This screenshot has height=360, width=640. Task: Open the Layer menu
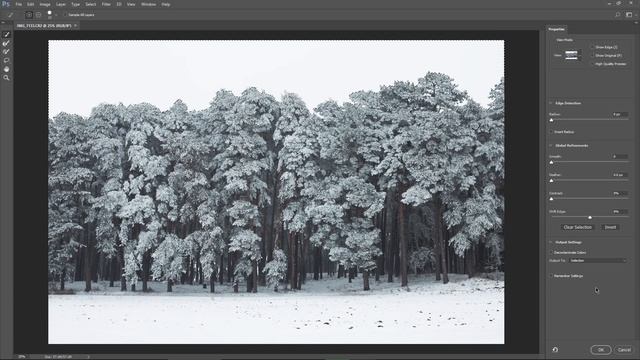tap(61, 4)
